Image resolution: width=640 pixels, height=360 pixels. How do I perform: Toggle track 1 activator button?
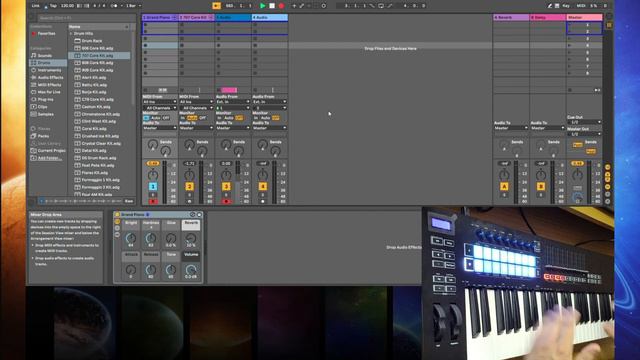point(153,187)
